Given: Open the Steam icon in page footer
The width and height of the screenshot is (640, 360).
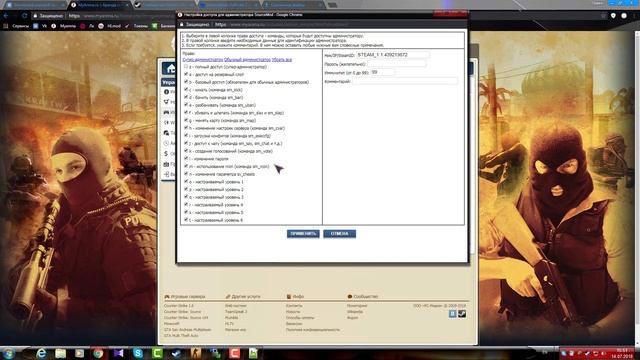Looking at the screenshot, I should [x=462, y=313].
